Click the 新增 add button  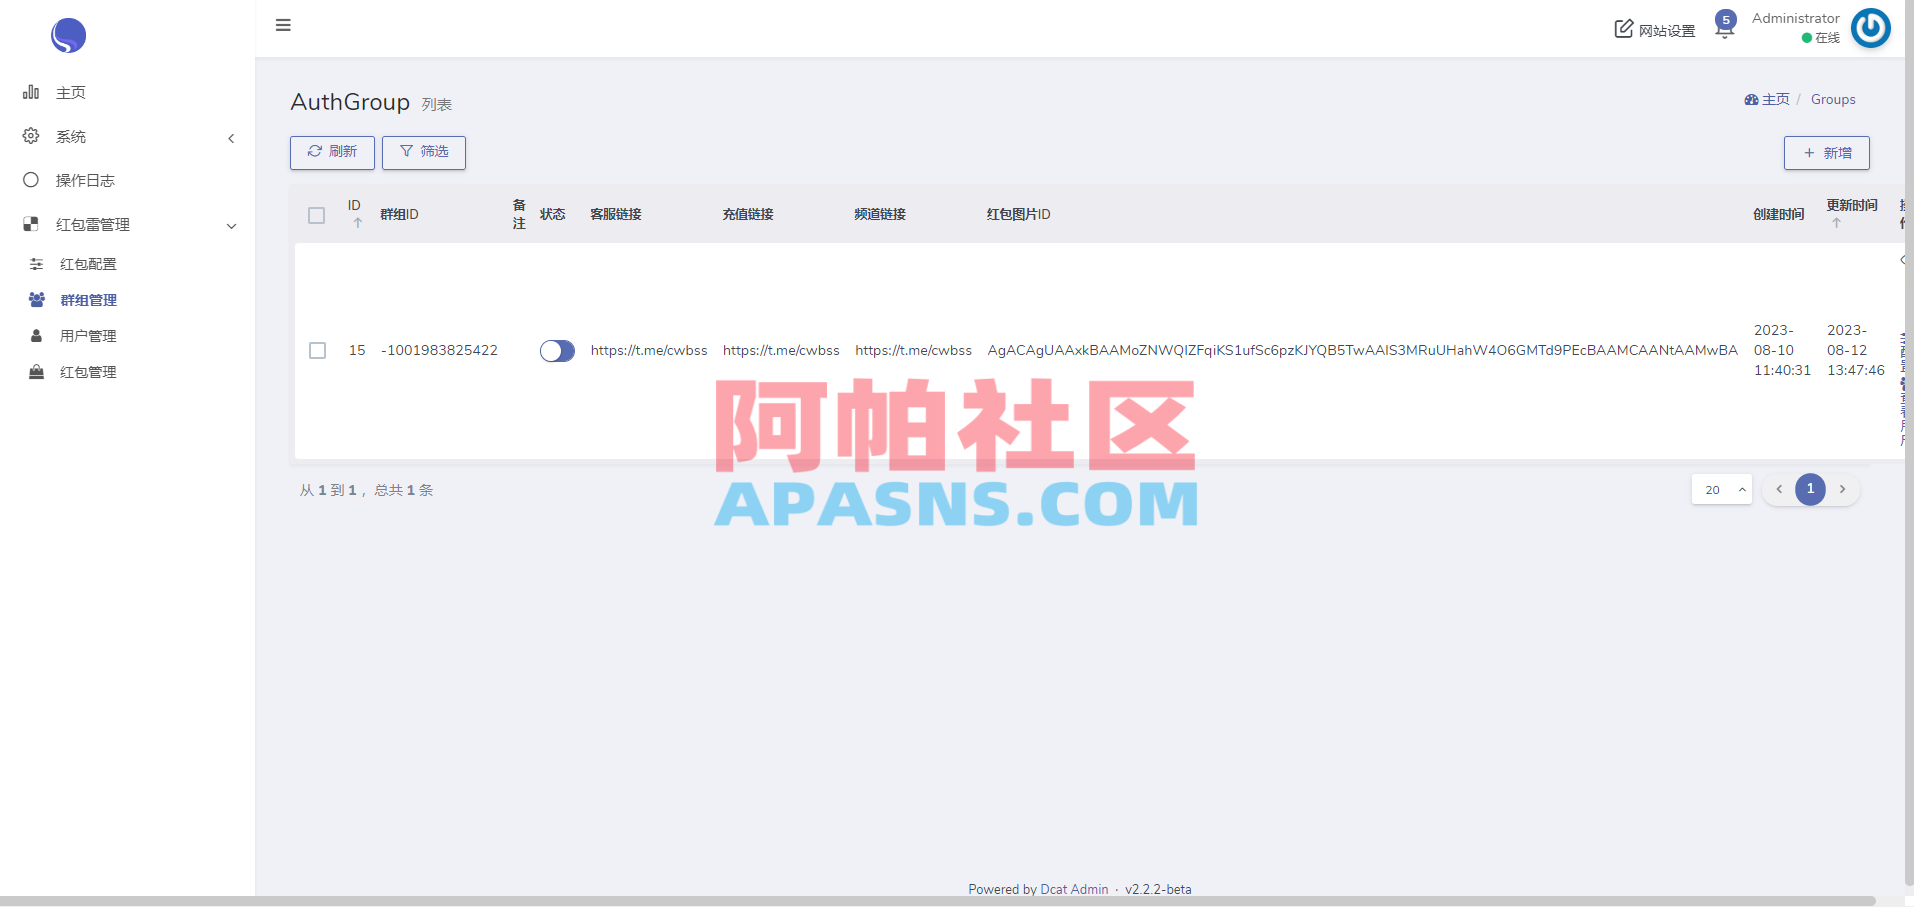pyautogui.click(x=1827, y=153)
